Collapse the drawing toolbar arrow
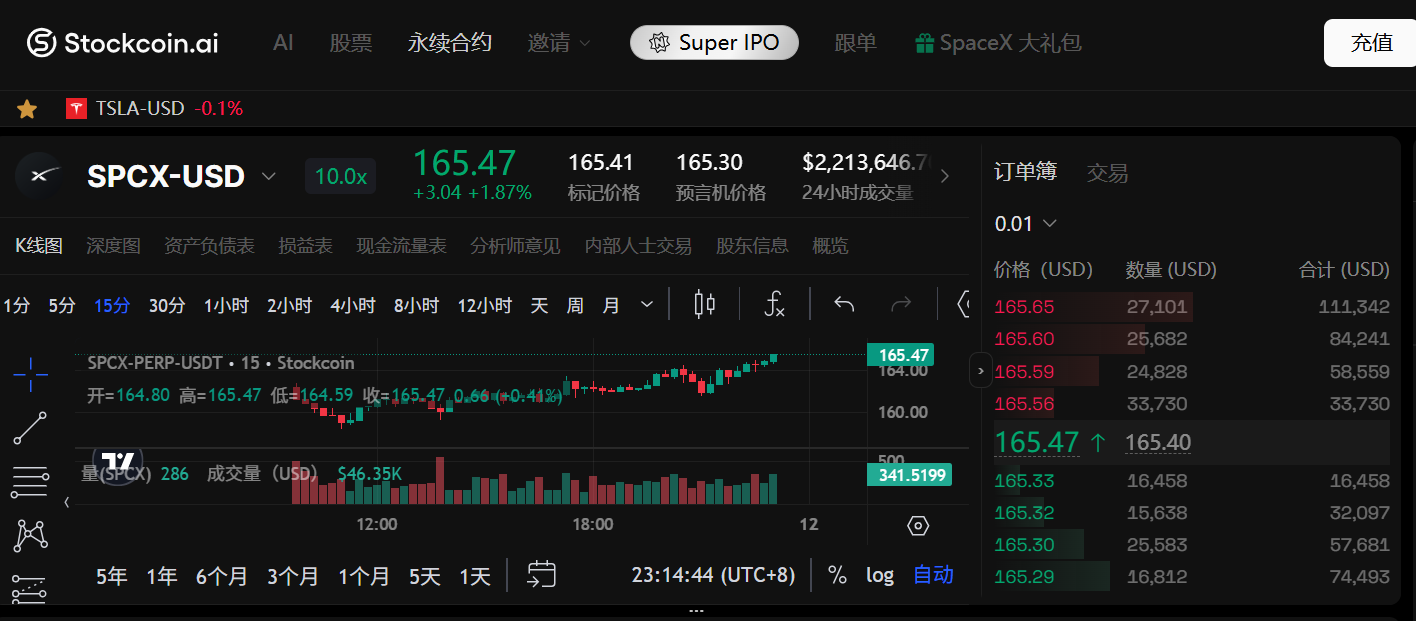This screenshot has width=1416, height=621. point(67,502)
